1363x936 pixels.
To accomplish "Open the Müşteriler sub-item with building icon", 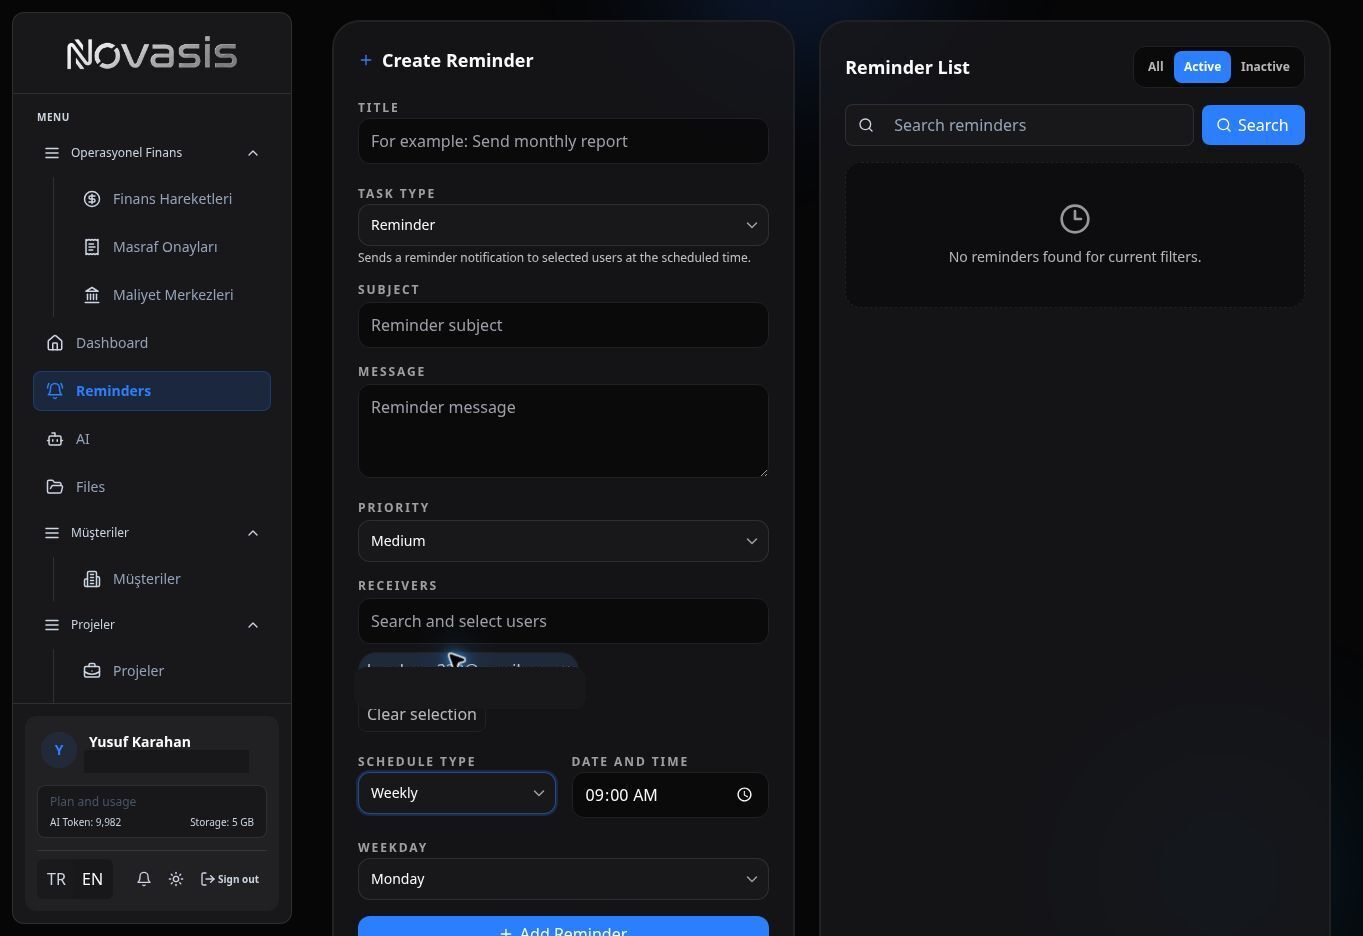I will 146,579.
